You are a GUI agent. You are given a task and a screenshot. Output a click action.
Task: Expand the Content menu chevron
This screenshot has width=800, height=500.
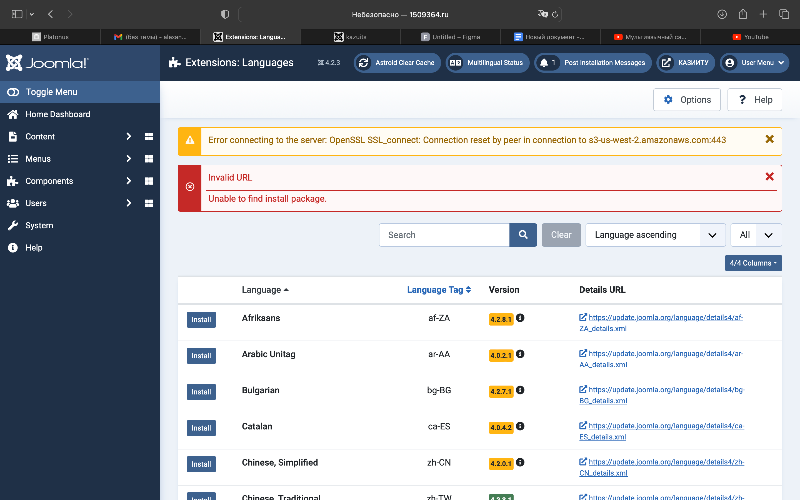click(x=129, y=137)
